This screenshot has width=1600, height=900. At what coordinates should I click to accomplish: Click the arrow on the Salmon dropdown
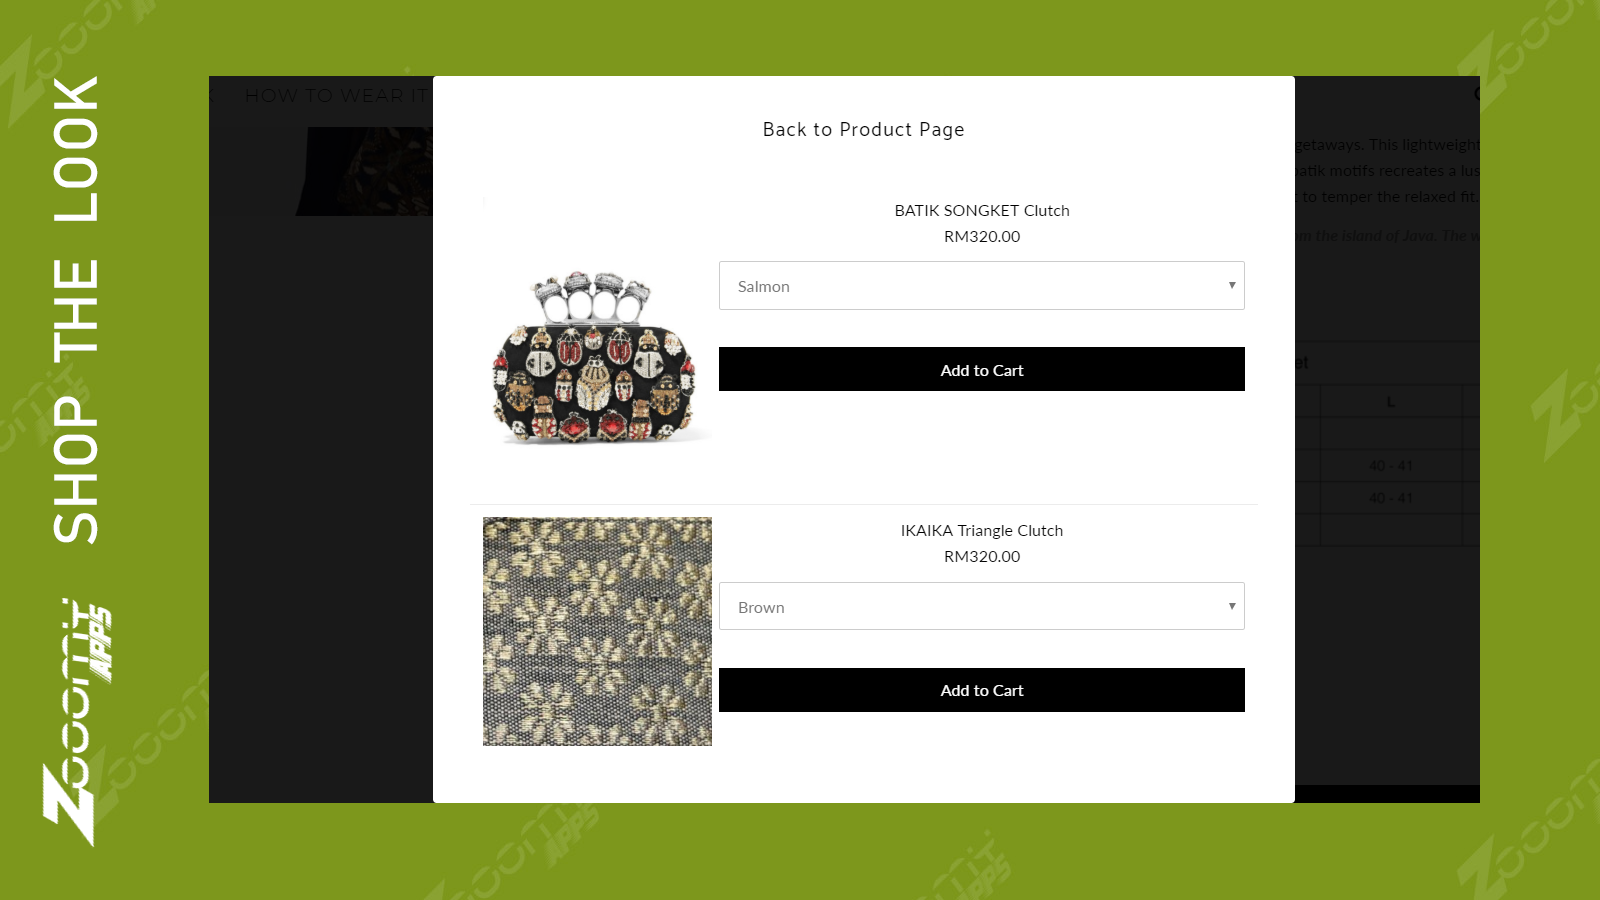(1232, 286)
